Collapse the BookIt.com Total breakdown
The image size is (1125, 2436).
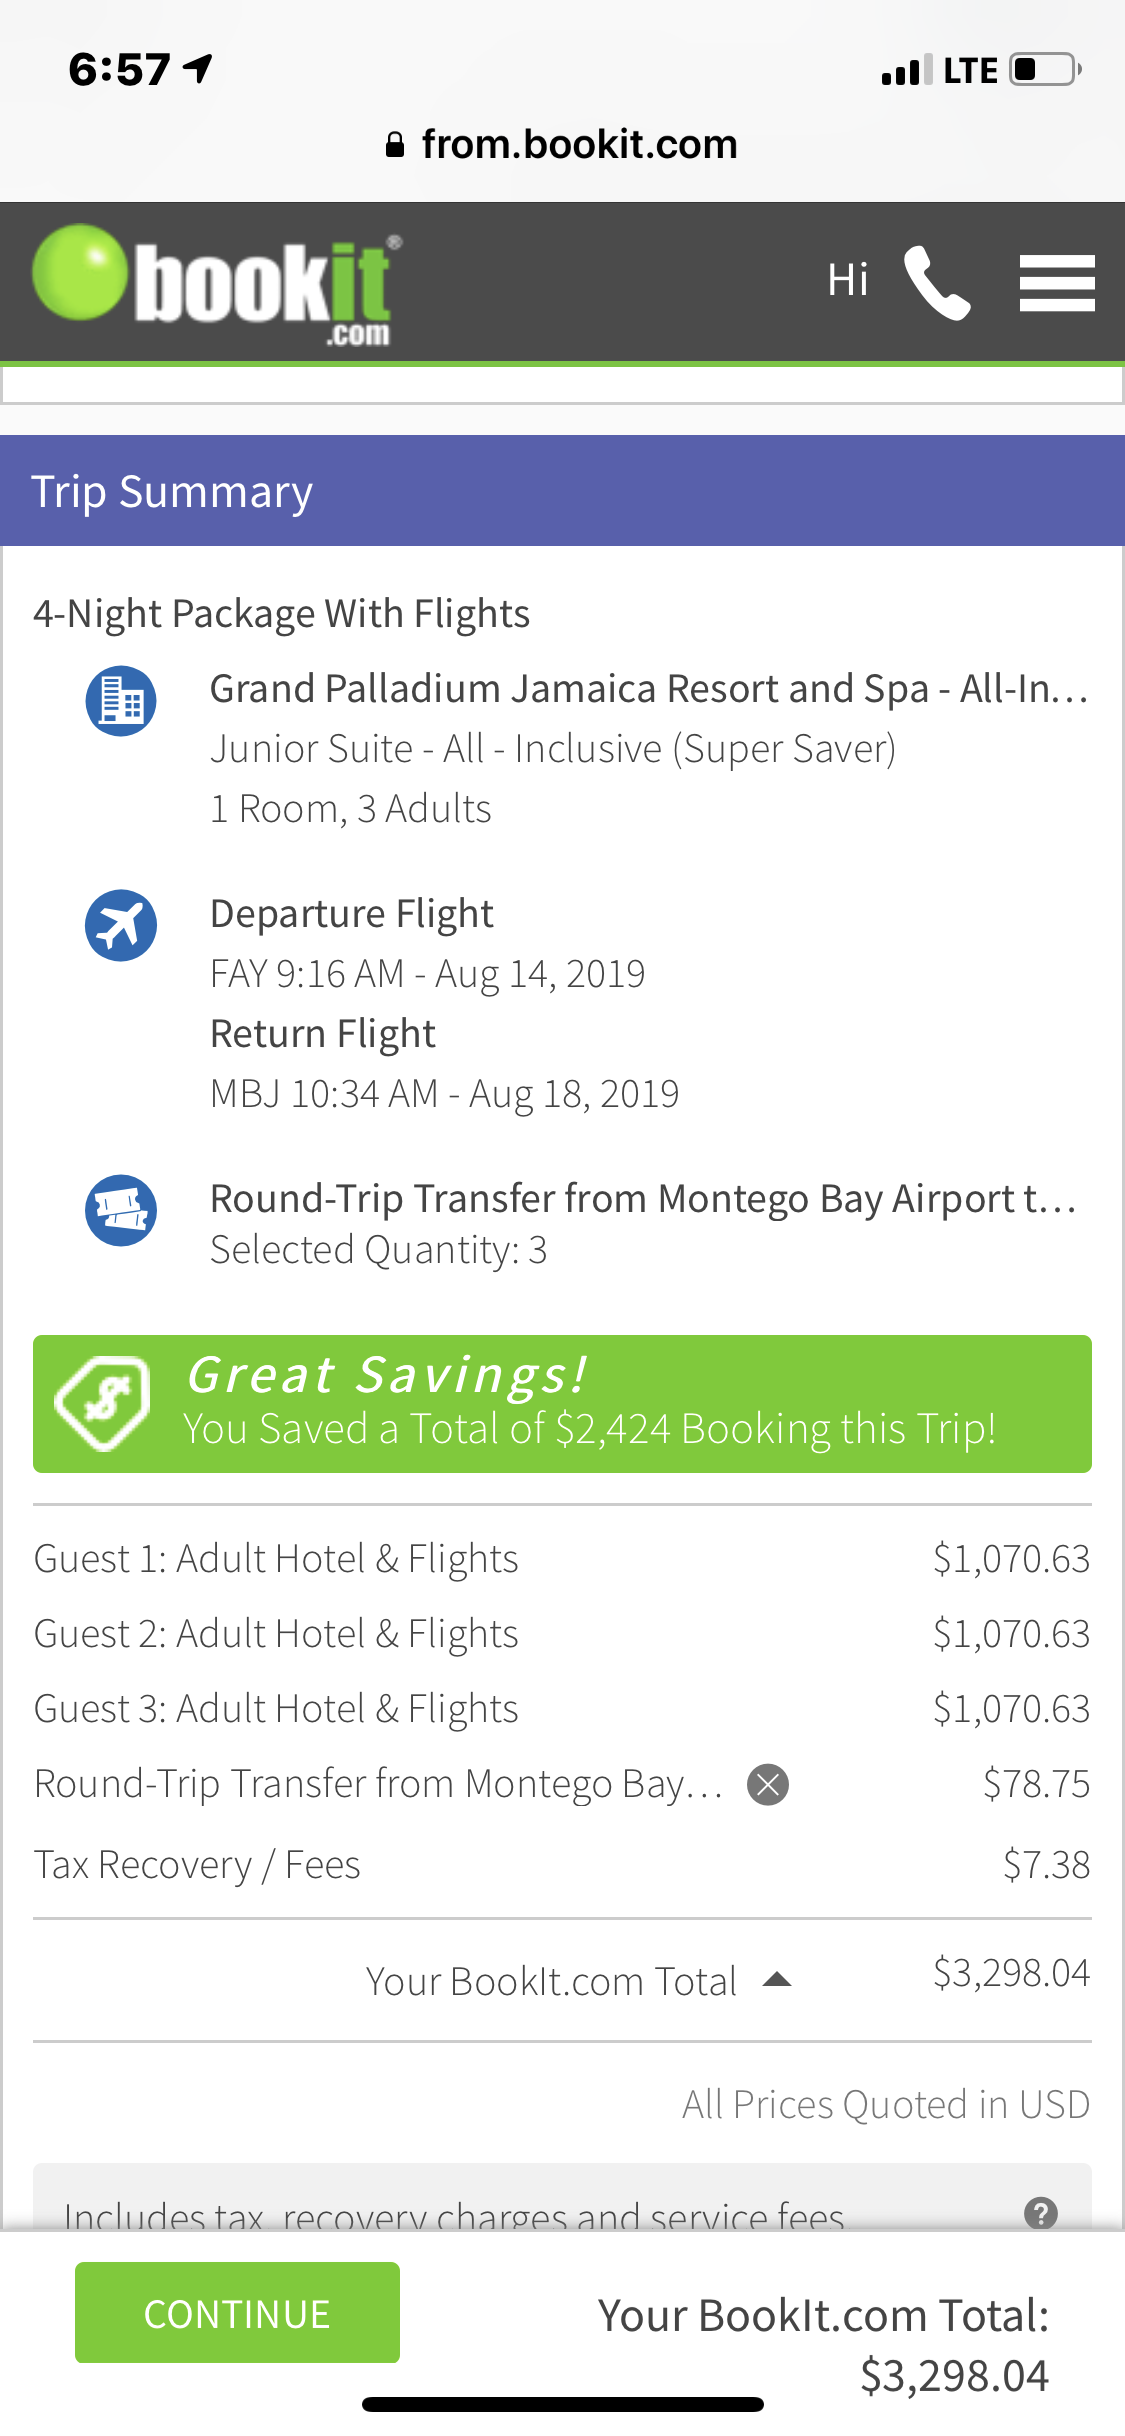[777, 1980]
